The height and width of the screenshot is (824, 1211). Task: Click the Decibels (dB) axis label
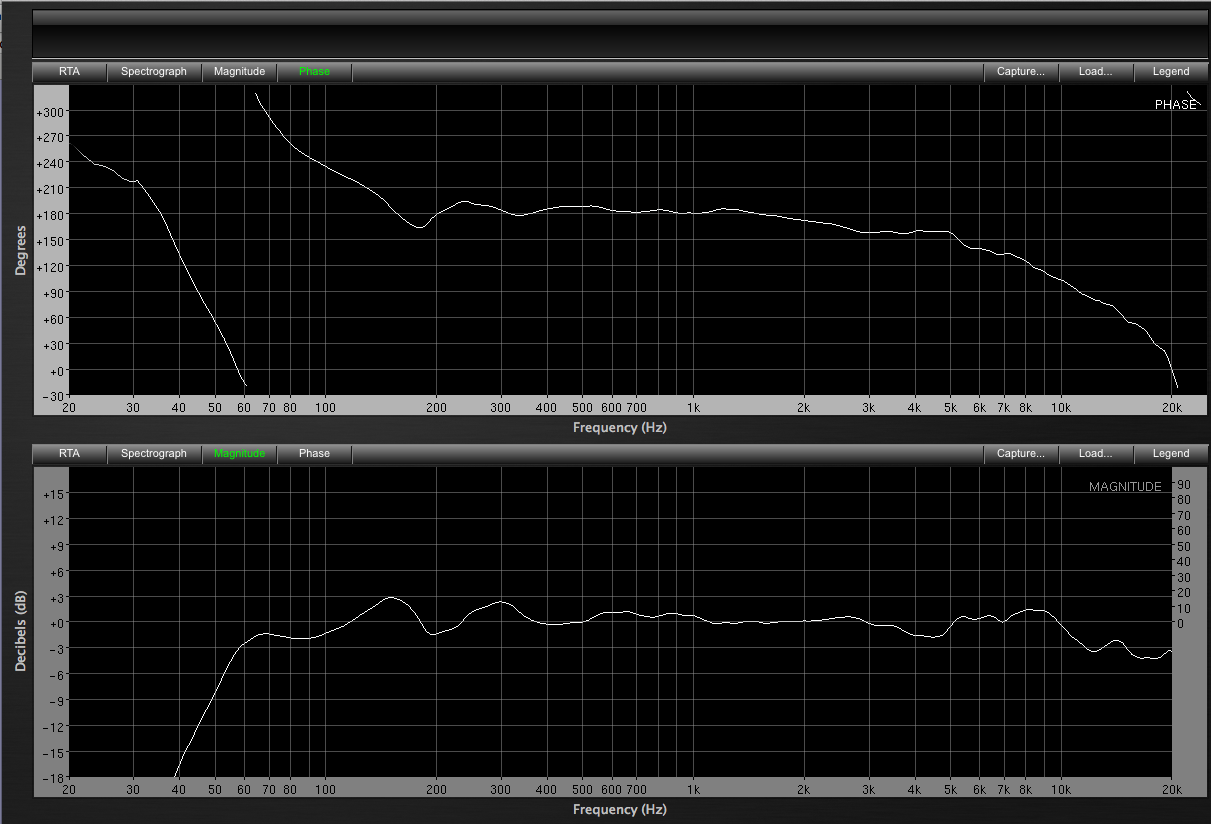coord(21,630)
